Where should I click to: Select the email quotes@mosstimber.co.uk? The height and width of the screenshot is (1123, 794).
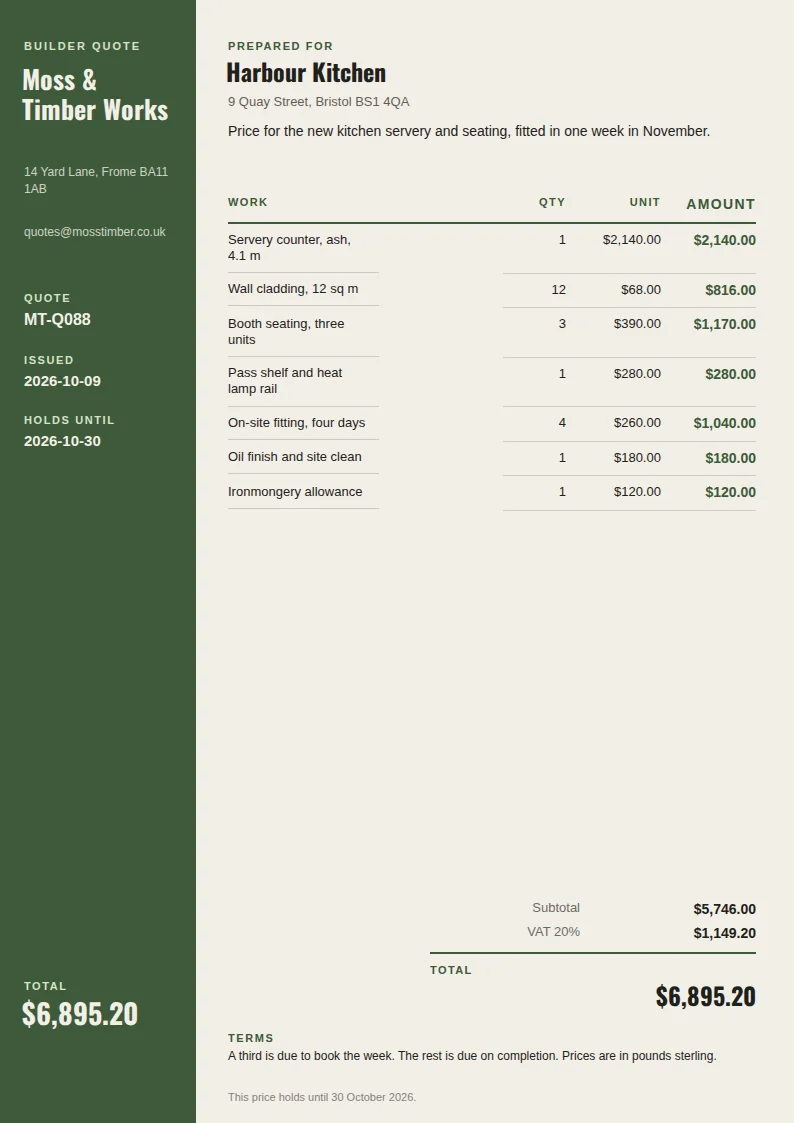tap(95, 232)
